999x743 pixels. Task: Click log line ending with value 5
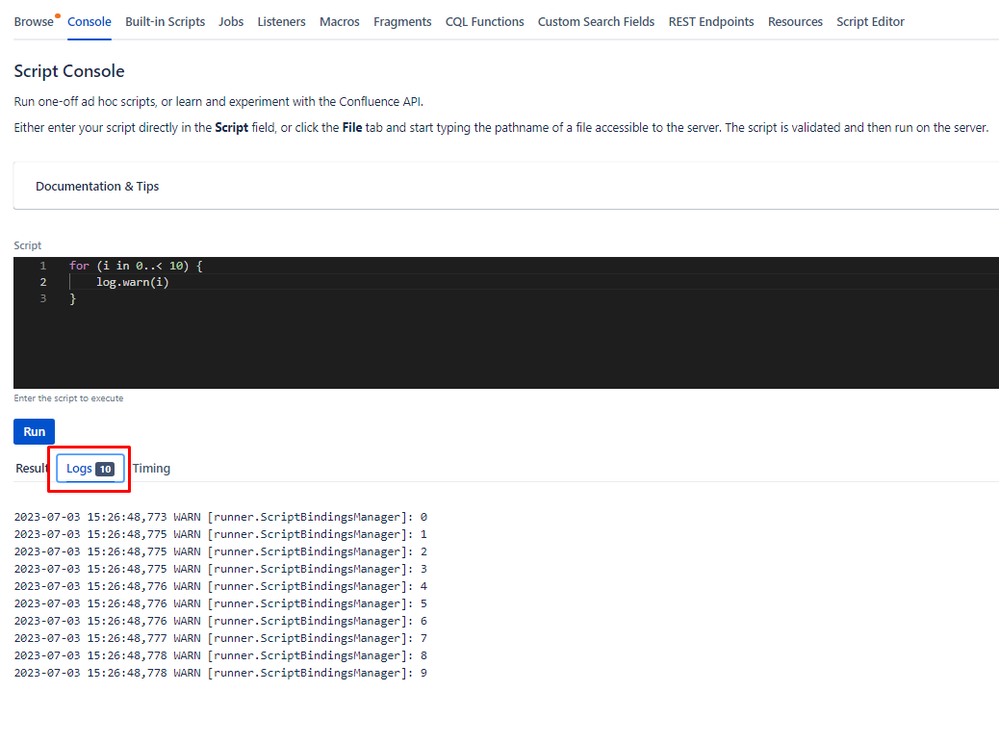pos(220,603)
